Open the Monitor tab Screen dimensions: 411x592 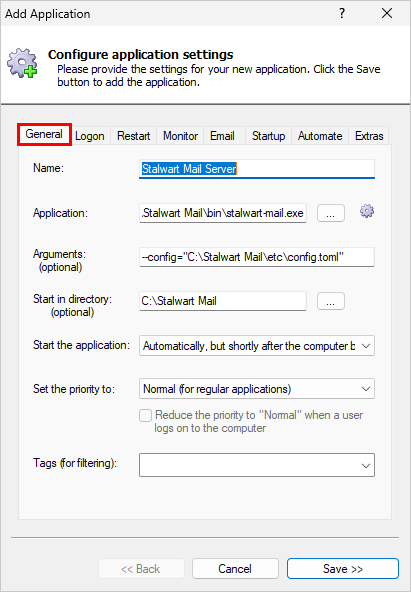[180, 136]
